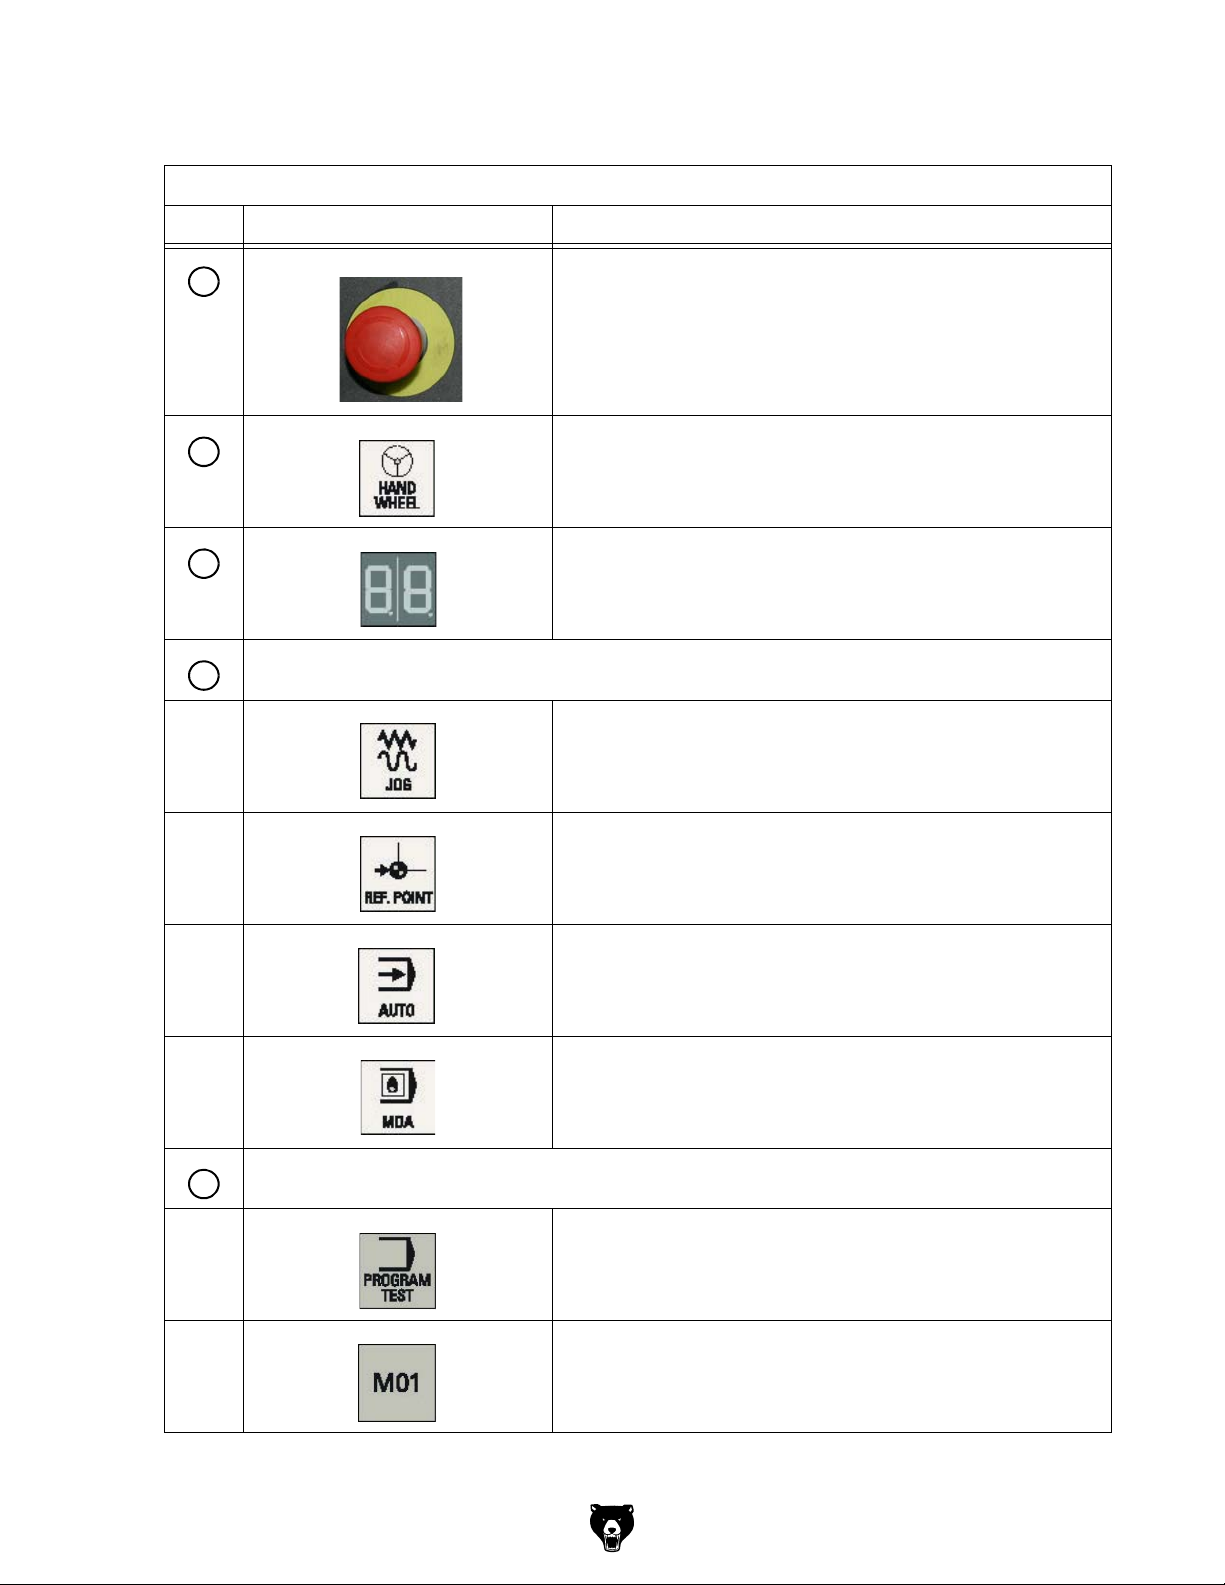
Task: Click the M01 key icon
Action: 397,1383
